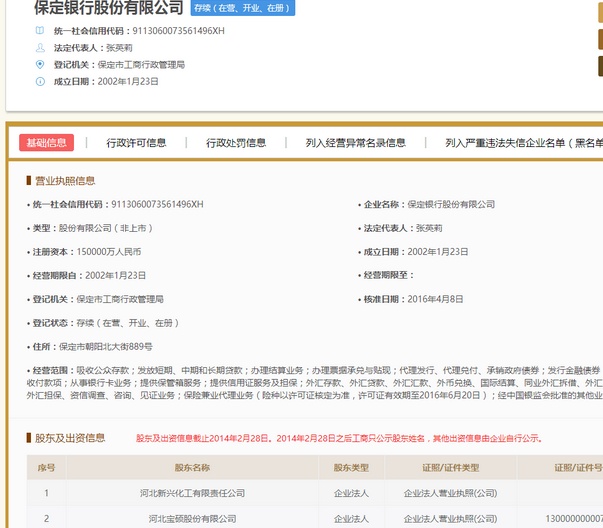Click the 股东名称 column header

tap(192, 468)
